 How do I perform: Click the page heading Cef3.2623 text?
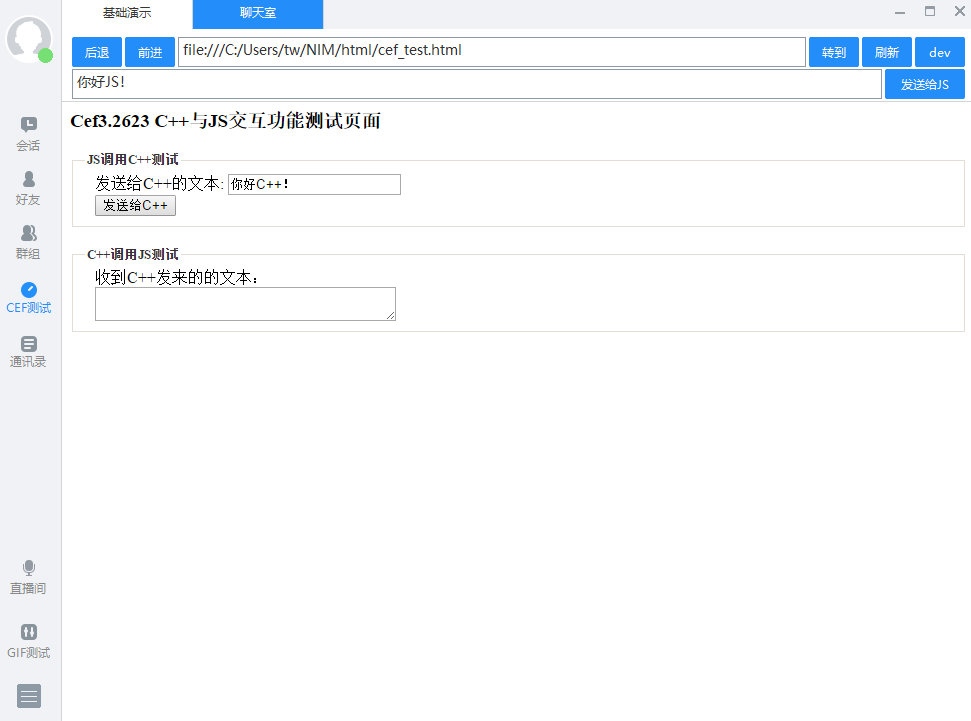[225, 121]
